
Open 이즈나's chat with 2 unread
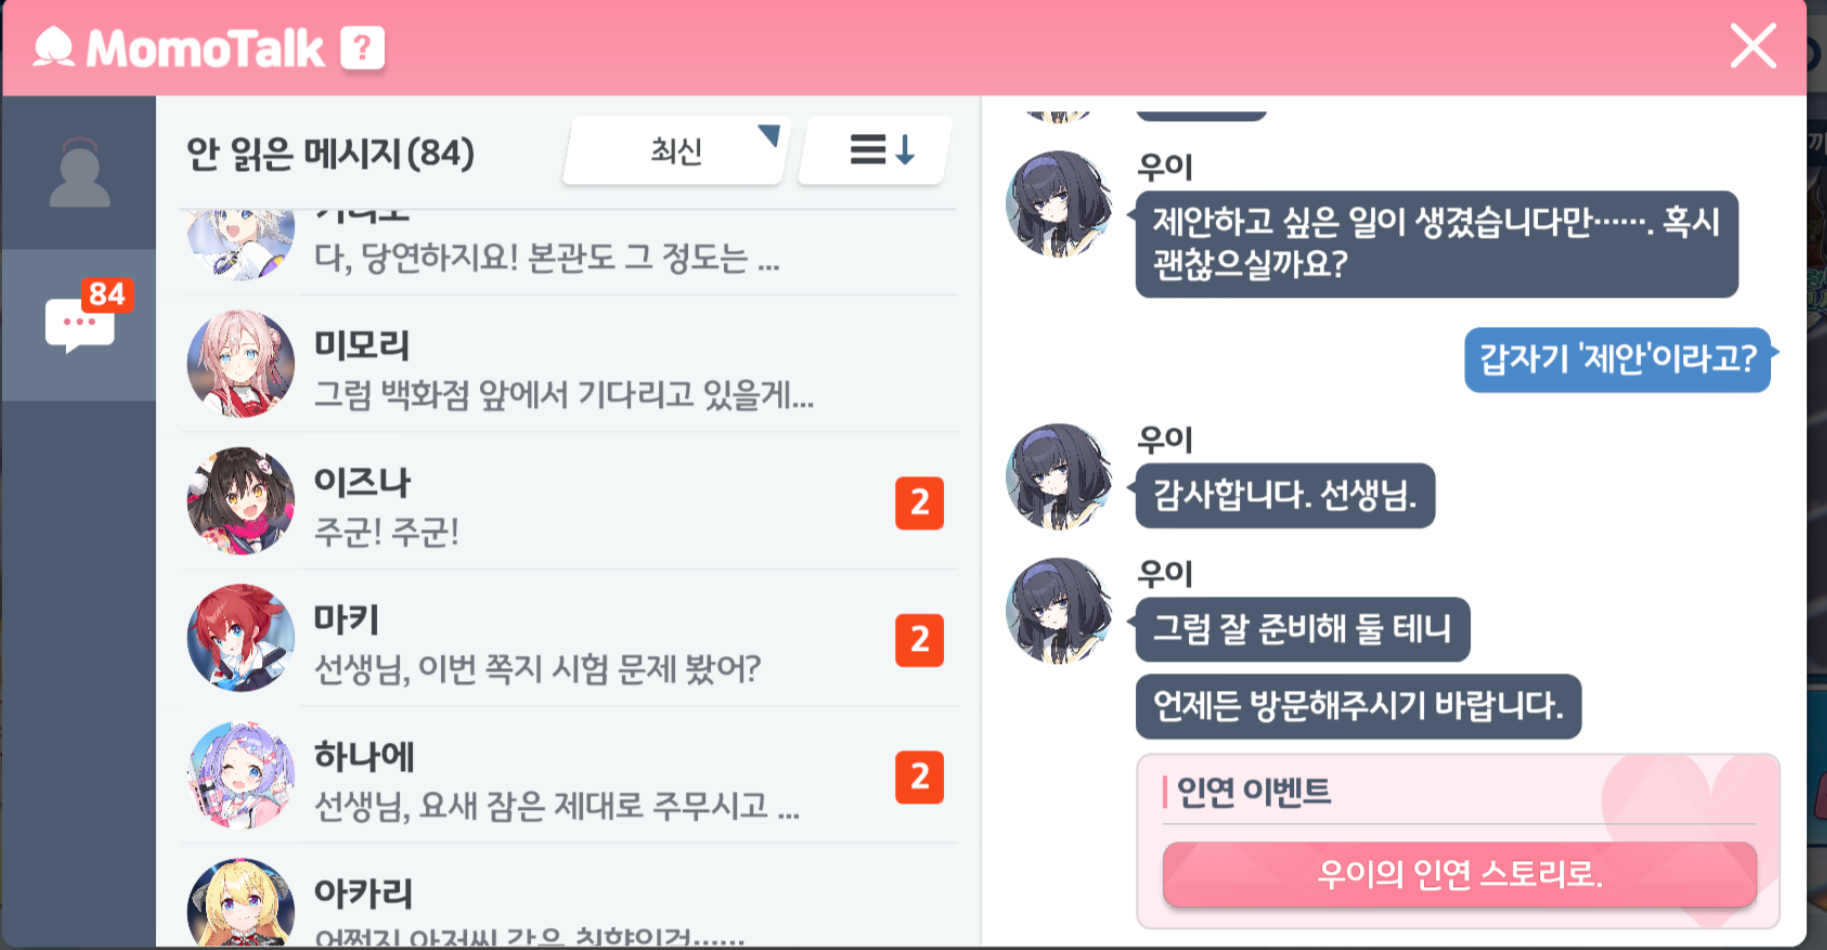tap(568, 502)
